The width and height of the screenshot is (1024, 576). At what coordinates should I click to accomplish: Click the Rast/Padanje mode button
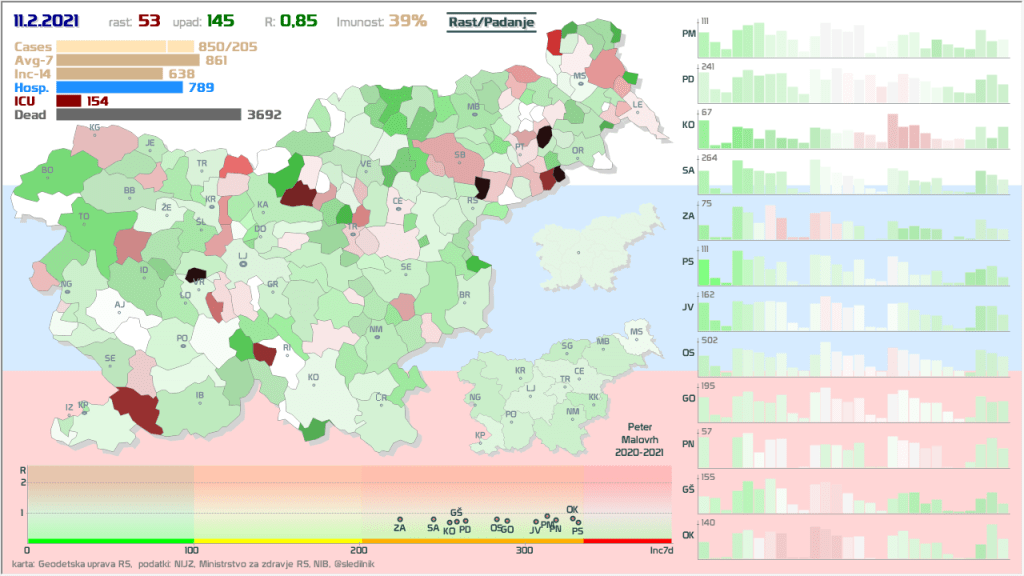click(x=491, y=21)
